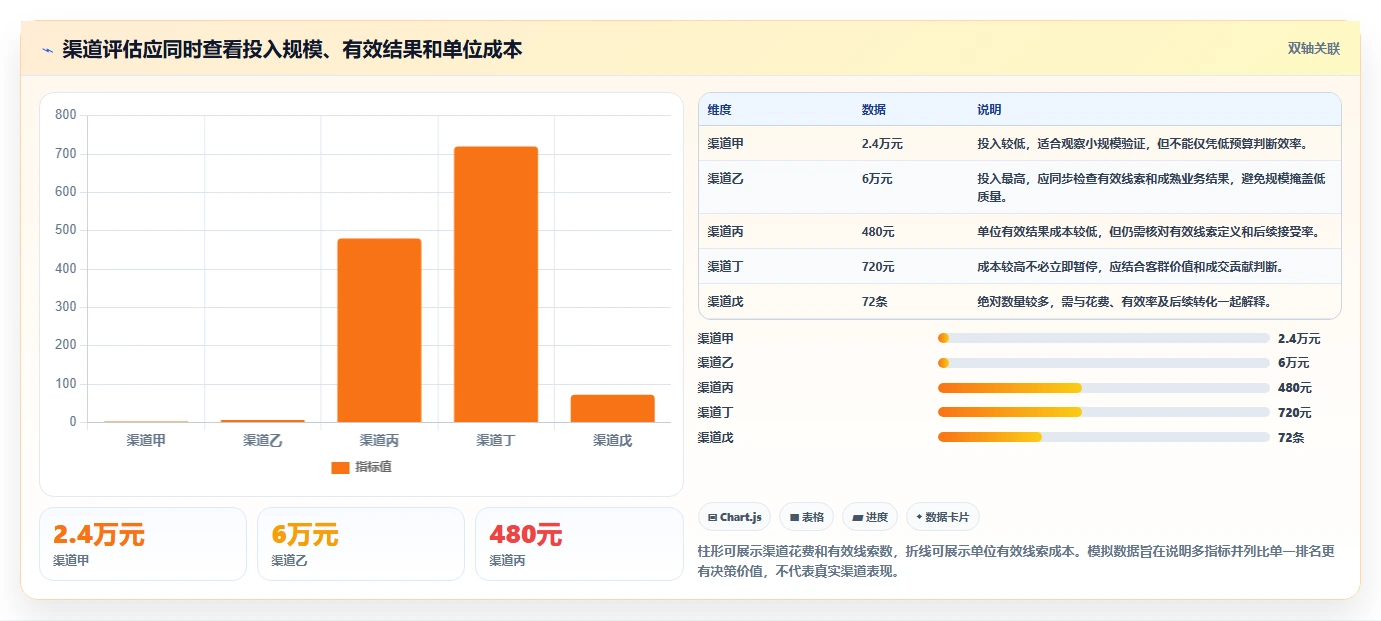1381x621 pixels.
Task: Click the orange 指标值 legend swatch
Action: coord(340,467)
